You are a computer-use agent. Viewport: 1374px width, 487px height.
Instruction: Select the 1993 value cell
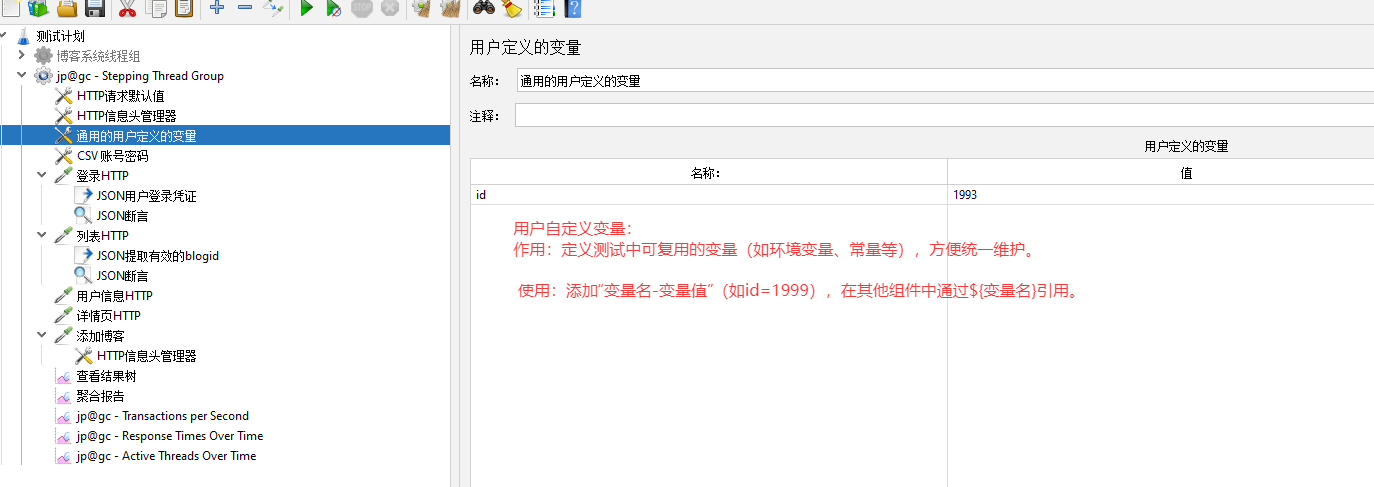(1161, 195)
